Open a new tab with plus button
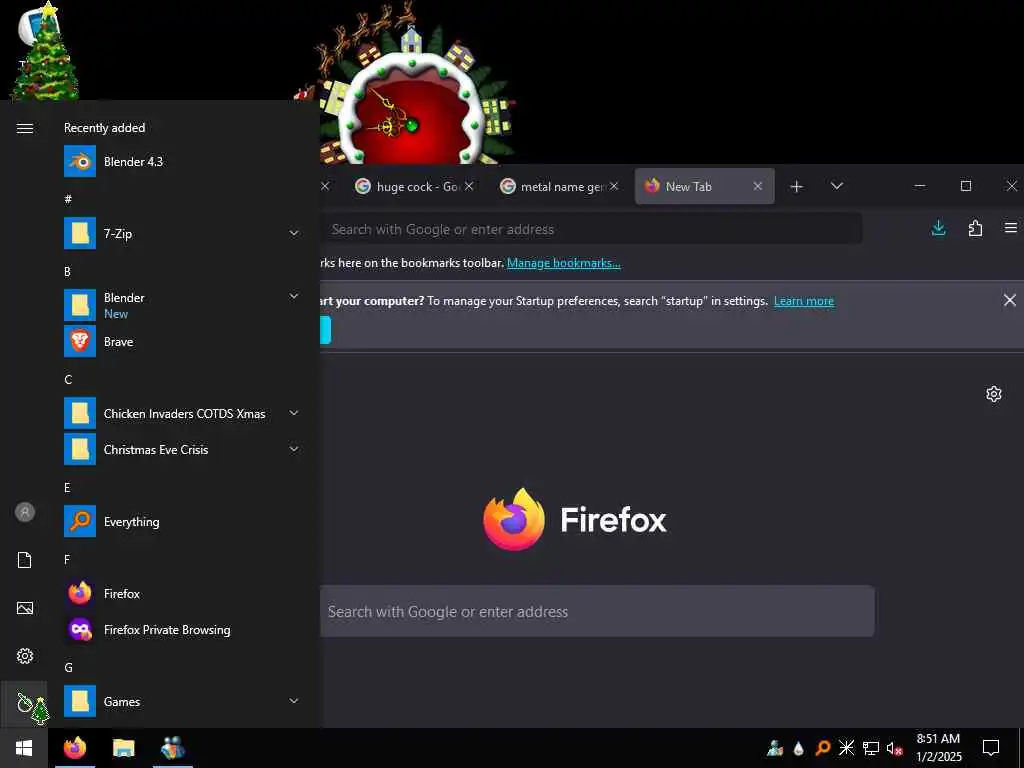Screen dimensions: 1024x768 click(x=796, y=187)
